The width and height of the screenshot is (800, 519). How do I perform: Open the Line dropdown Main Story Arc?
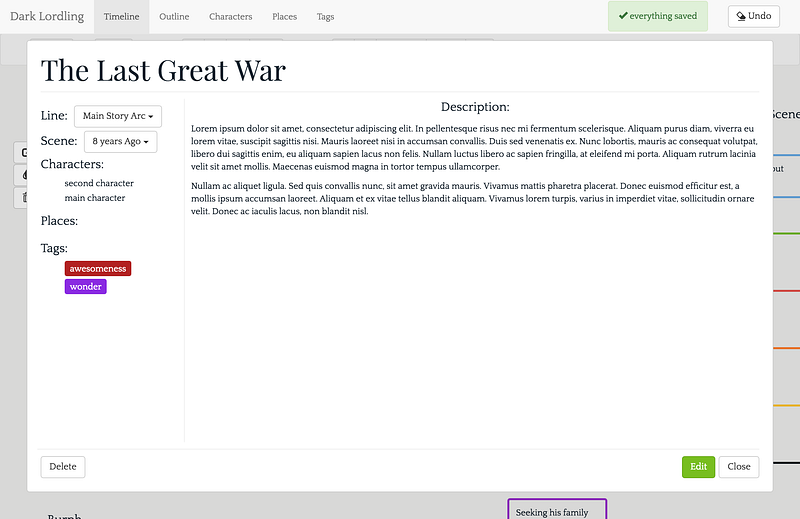pyautogui.click(x=118, y=116)
